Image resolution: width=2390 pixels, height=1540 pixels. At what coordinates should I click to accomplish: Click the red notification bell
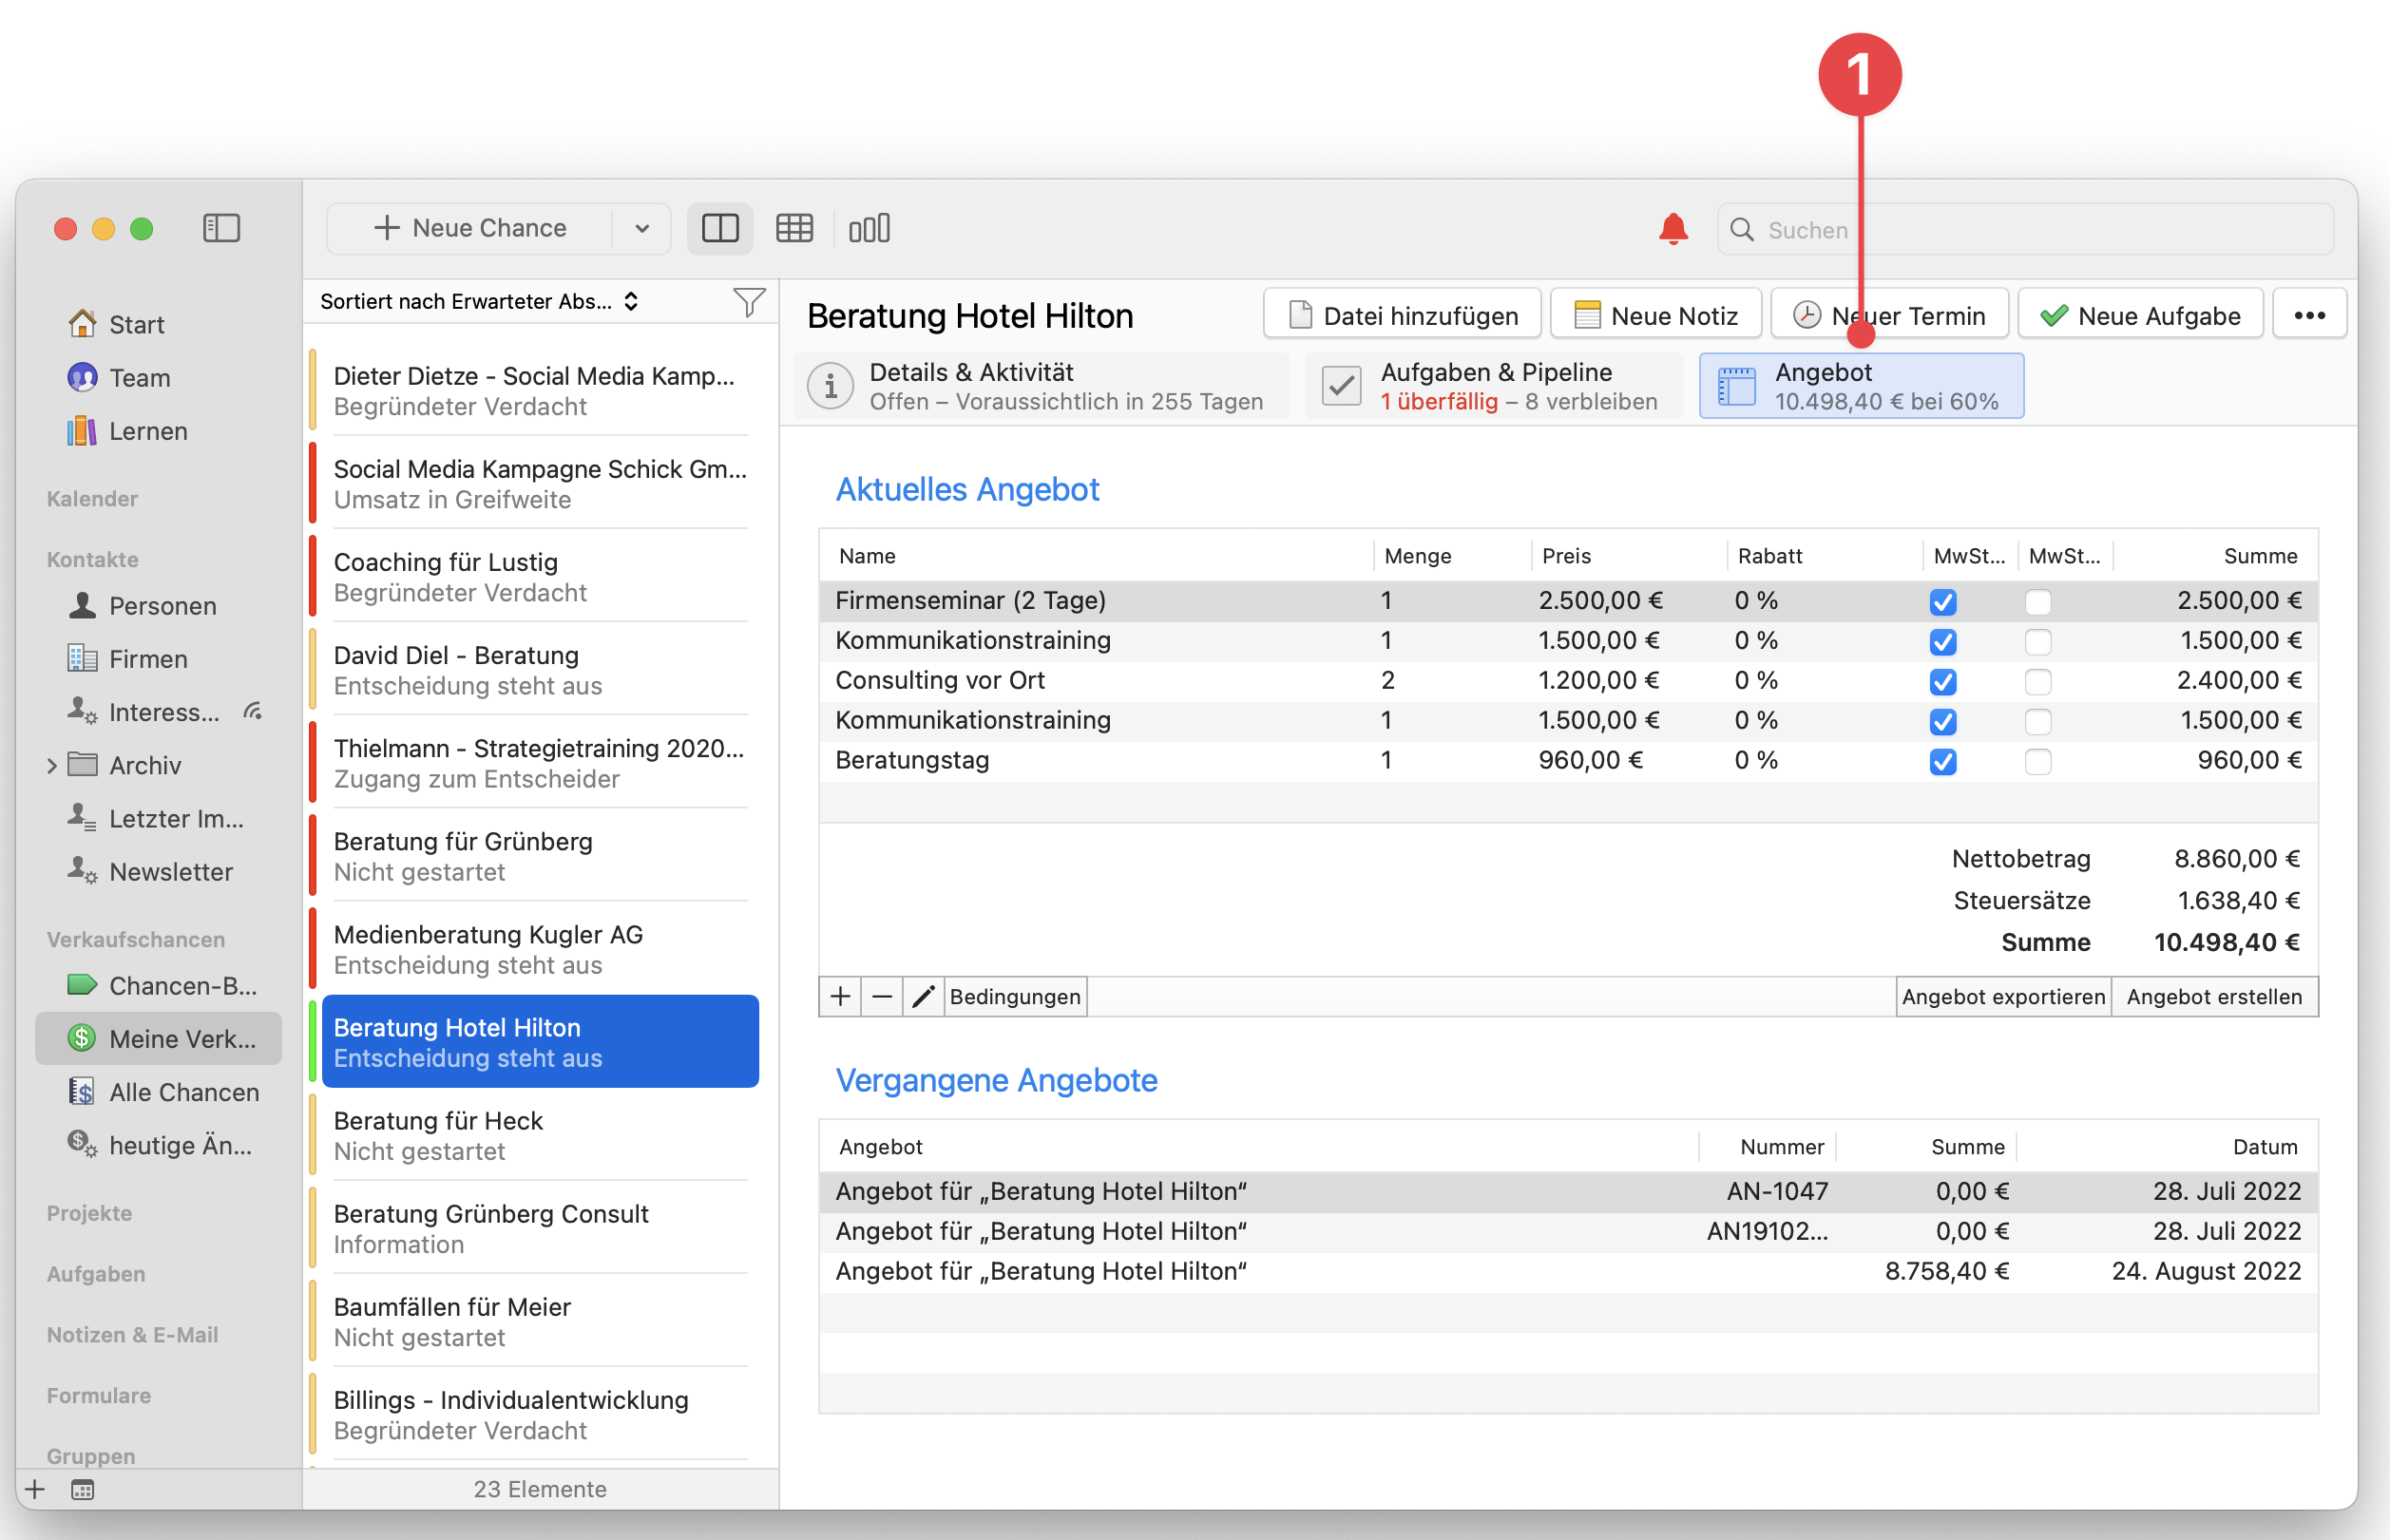click(x=1673, y=229)
